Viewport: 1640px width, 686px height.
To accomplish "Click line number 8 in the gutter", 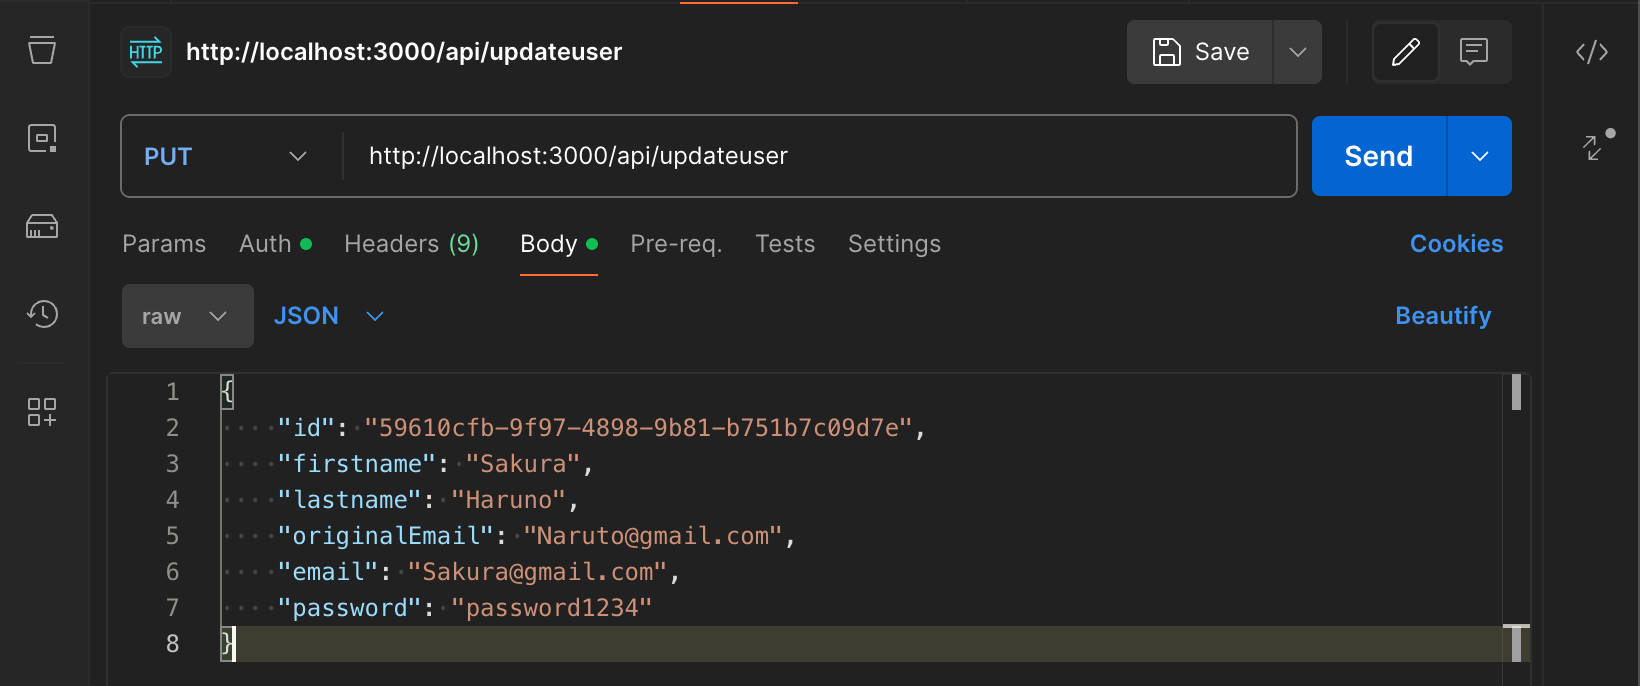I will pos(173,644).
